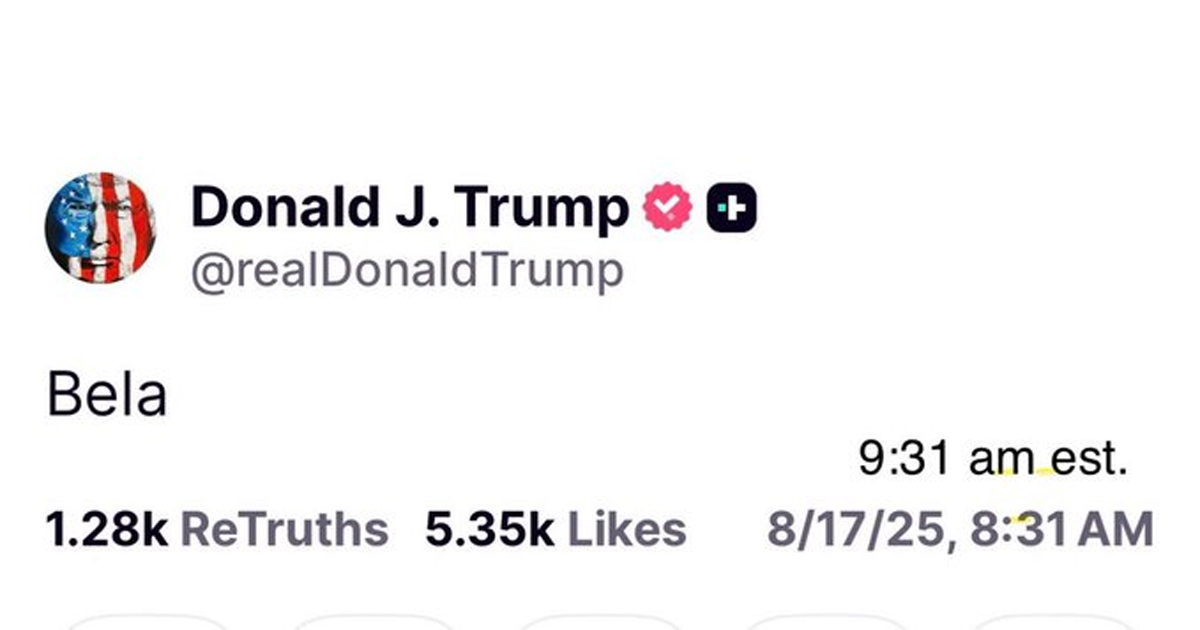The width and height of the screenshot is (1200, 630).
Task: Open the flag-painted profile avatar
Action: coord(100,227)
